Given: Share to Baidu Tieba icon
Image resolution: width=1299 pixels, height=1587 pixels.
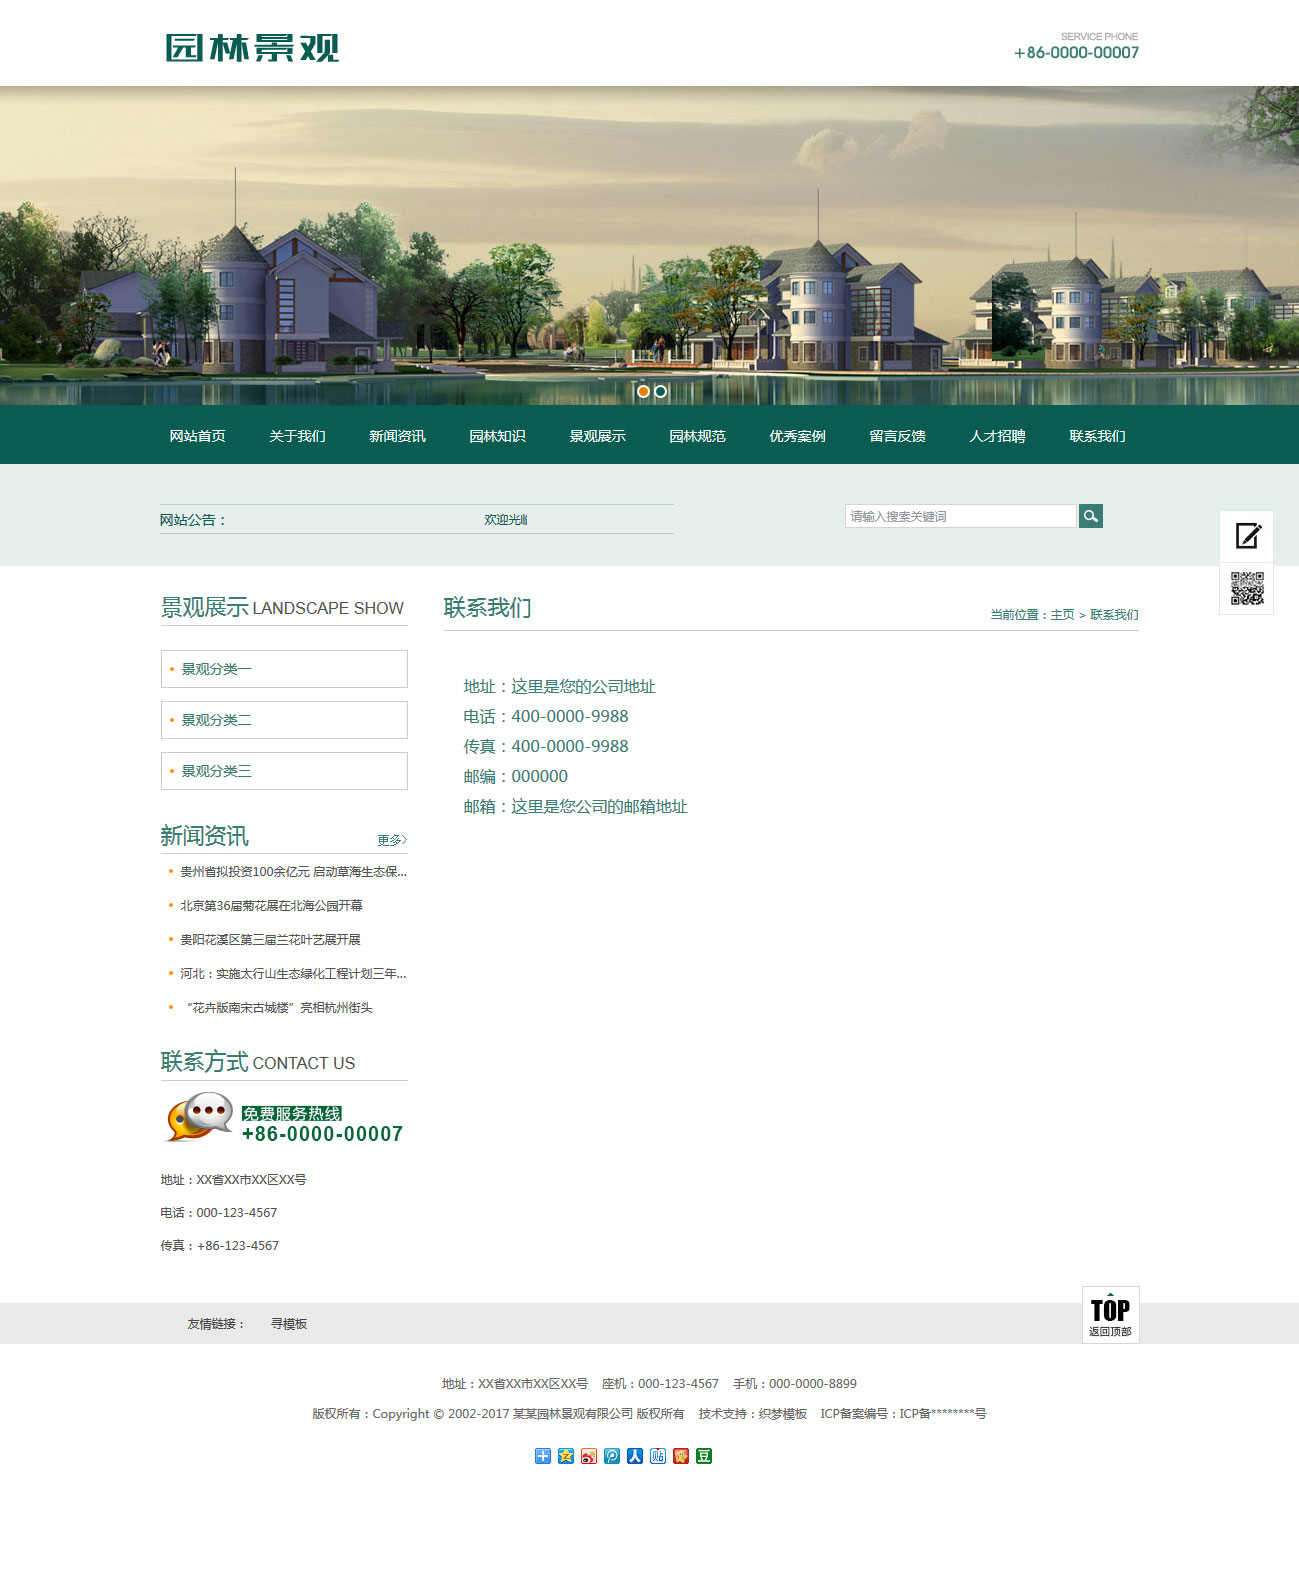Looking at the screenshot, I should 658,1456.
